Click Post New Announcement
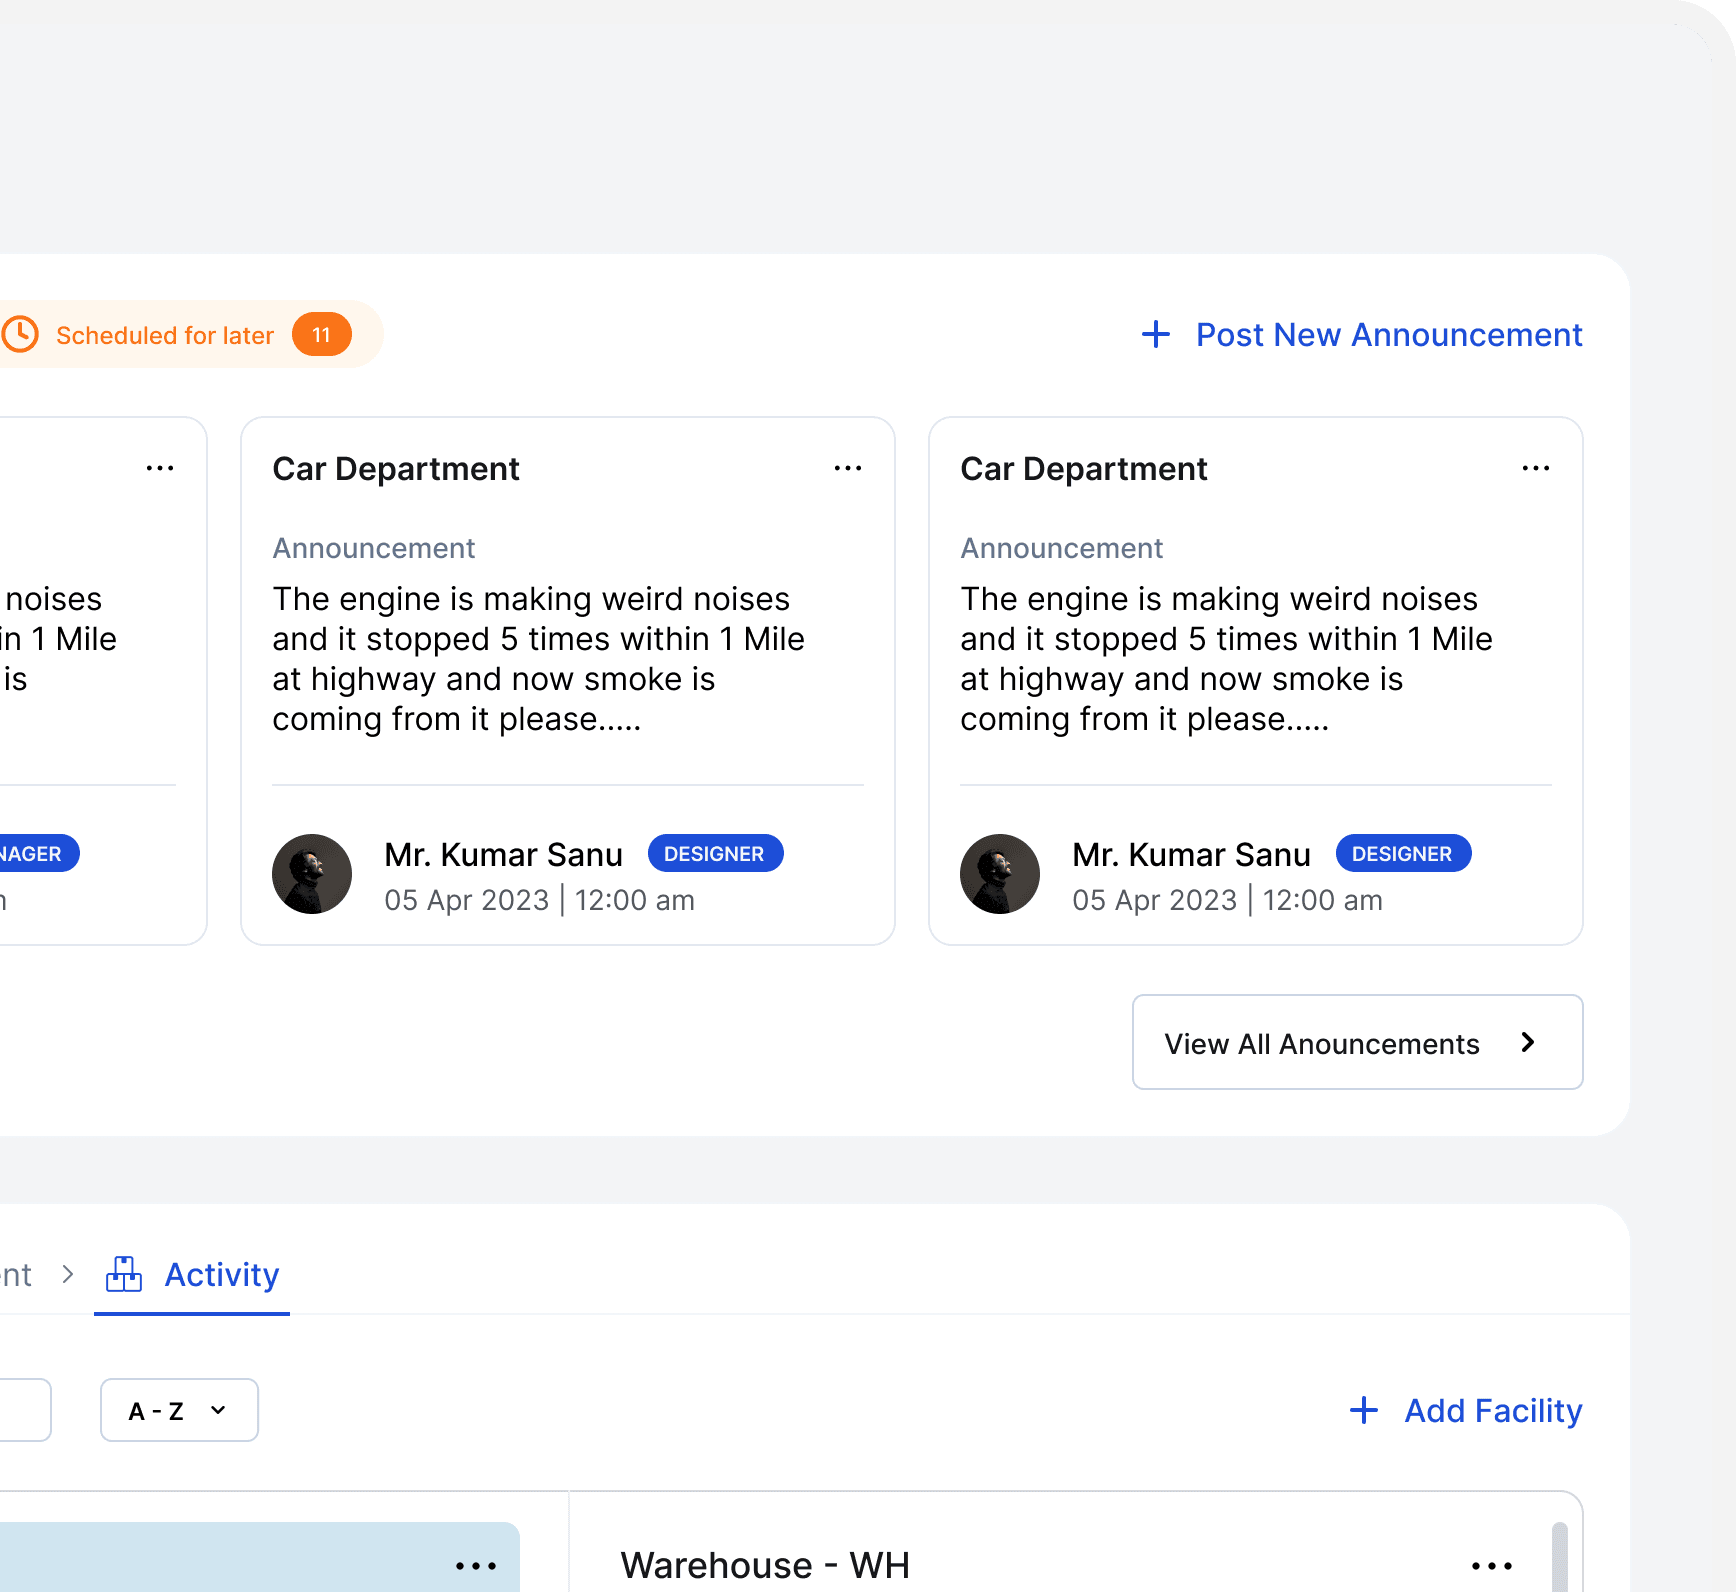 tap(1388, 334)
